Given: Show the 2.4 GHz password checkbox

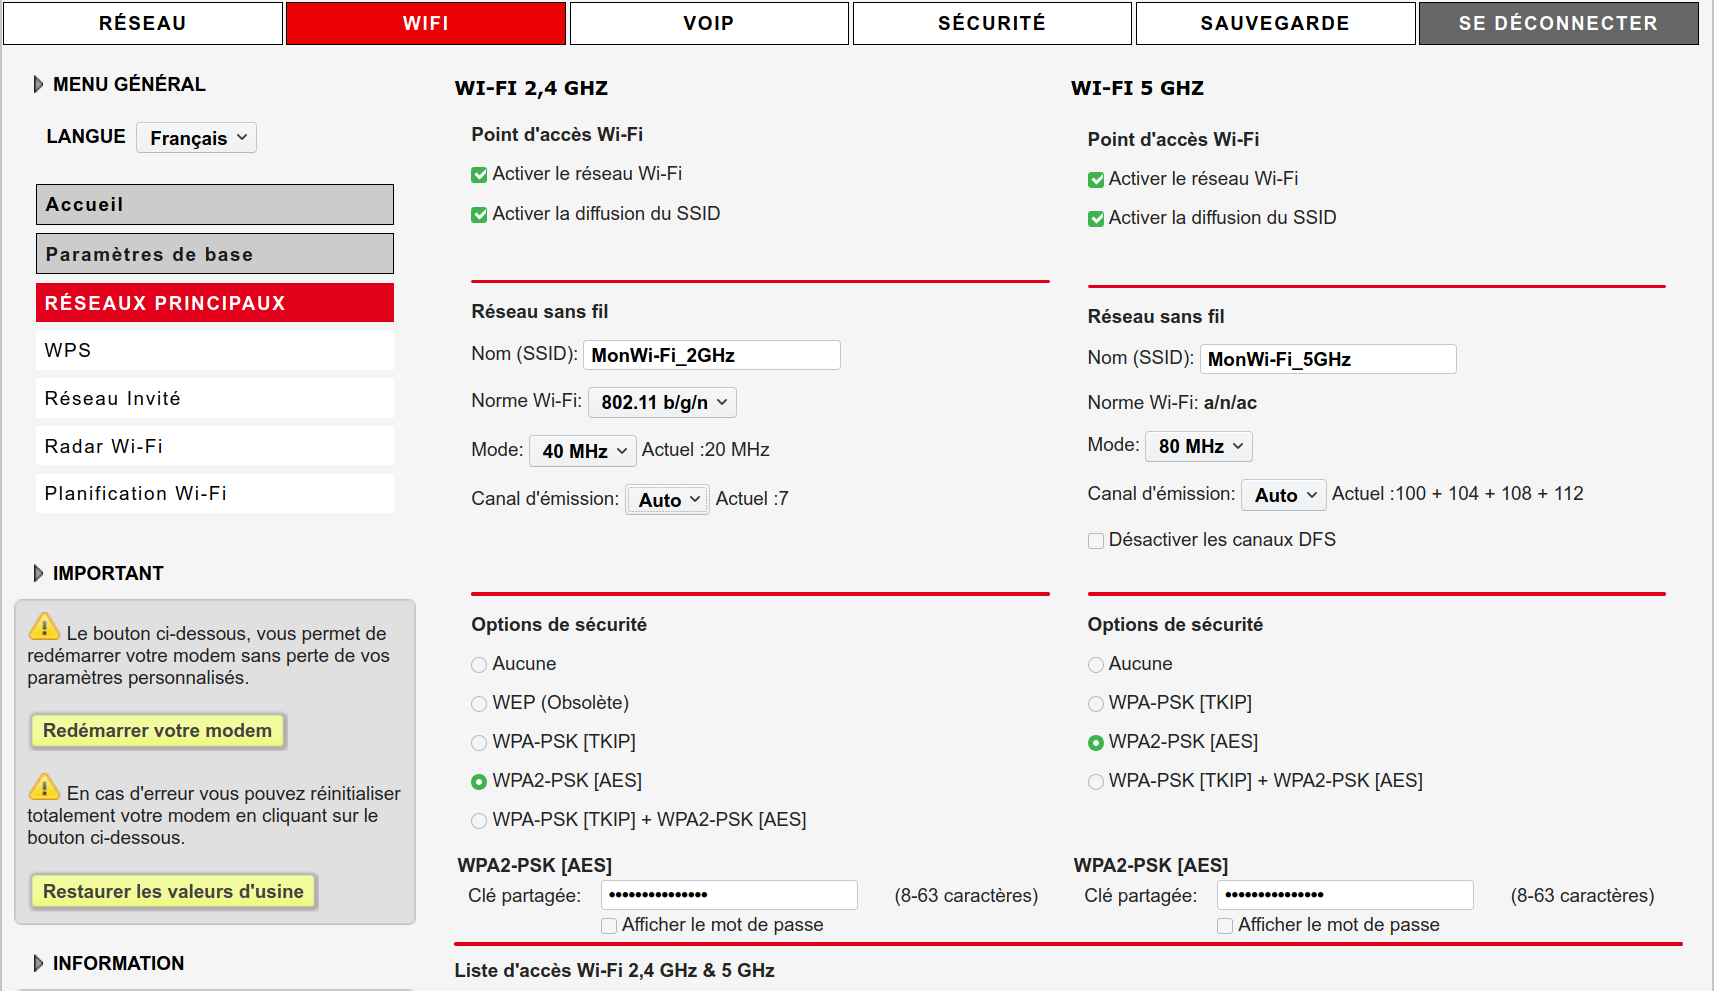Looking at the screenshot, I should (609, 926).
